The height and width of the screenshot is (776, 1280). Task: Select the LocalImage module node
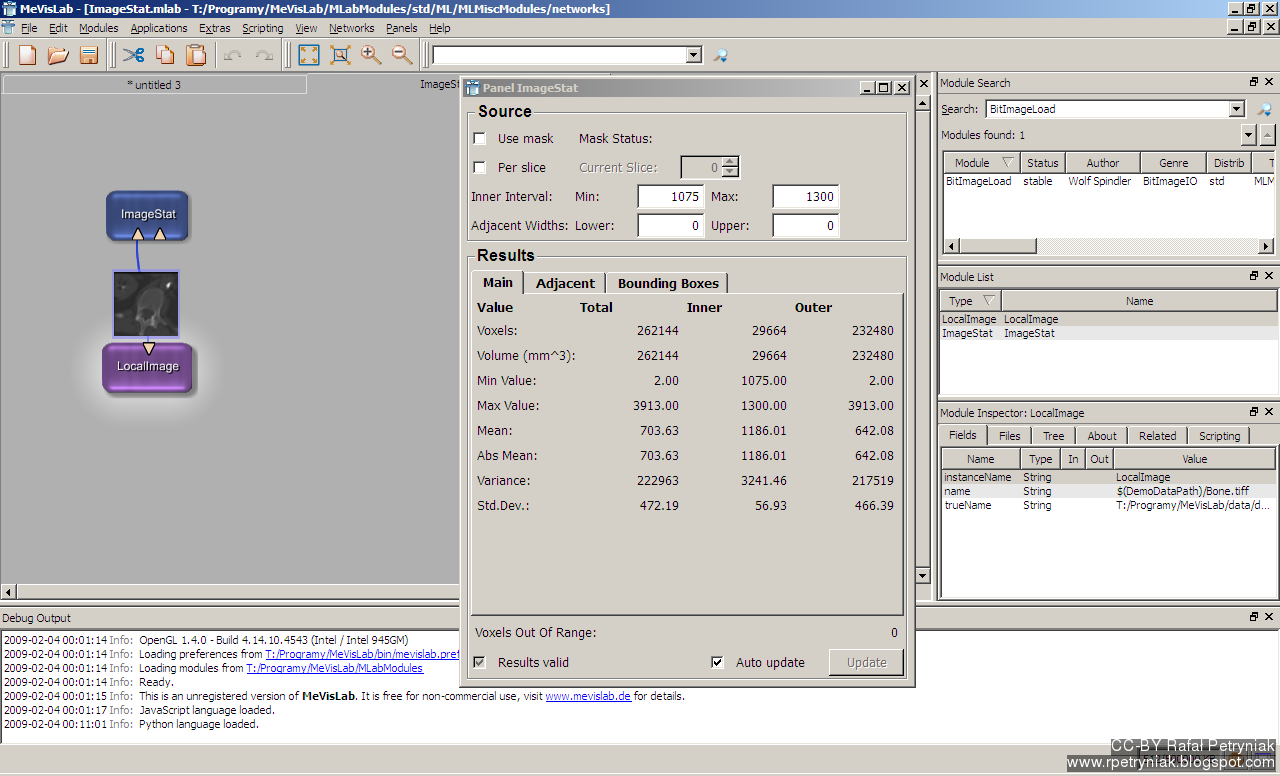[148, 367]
